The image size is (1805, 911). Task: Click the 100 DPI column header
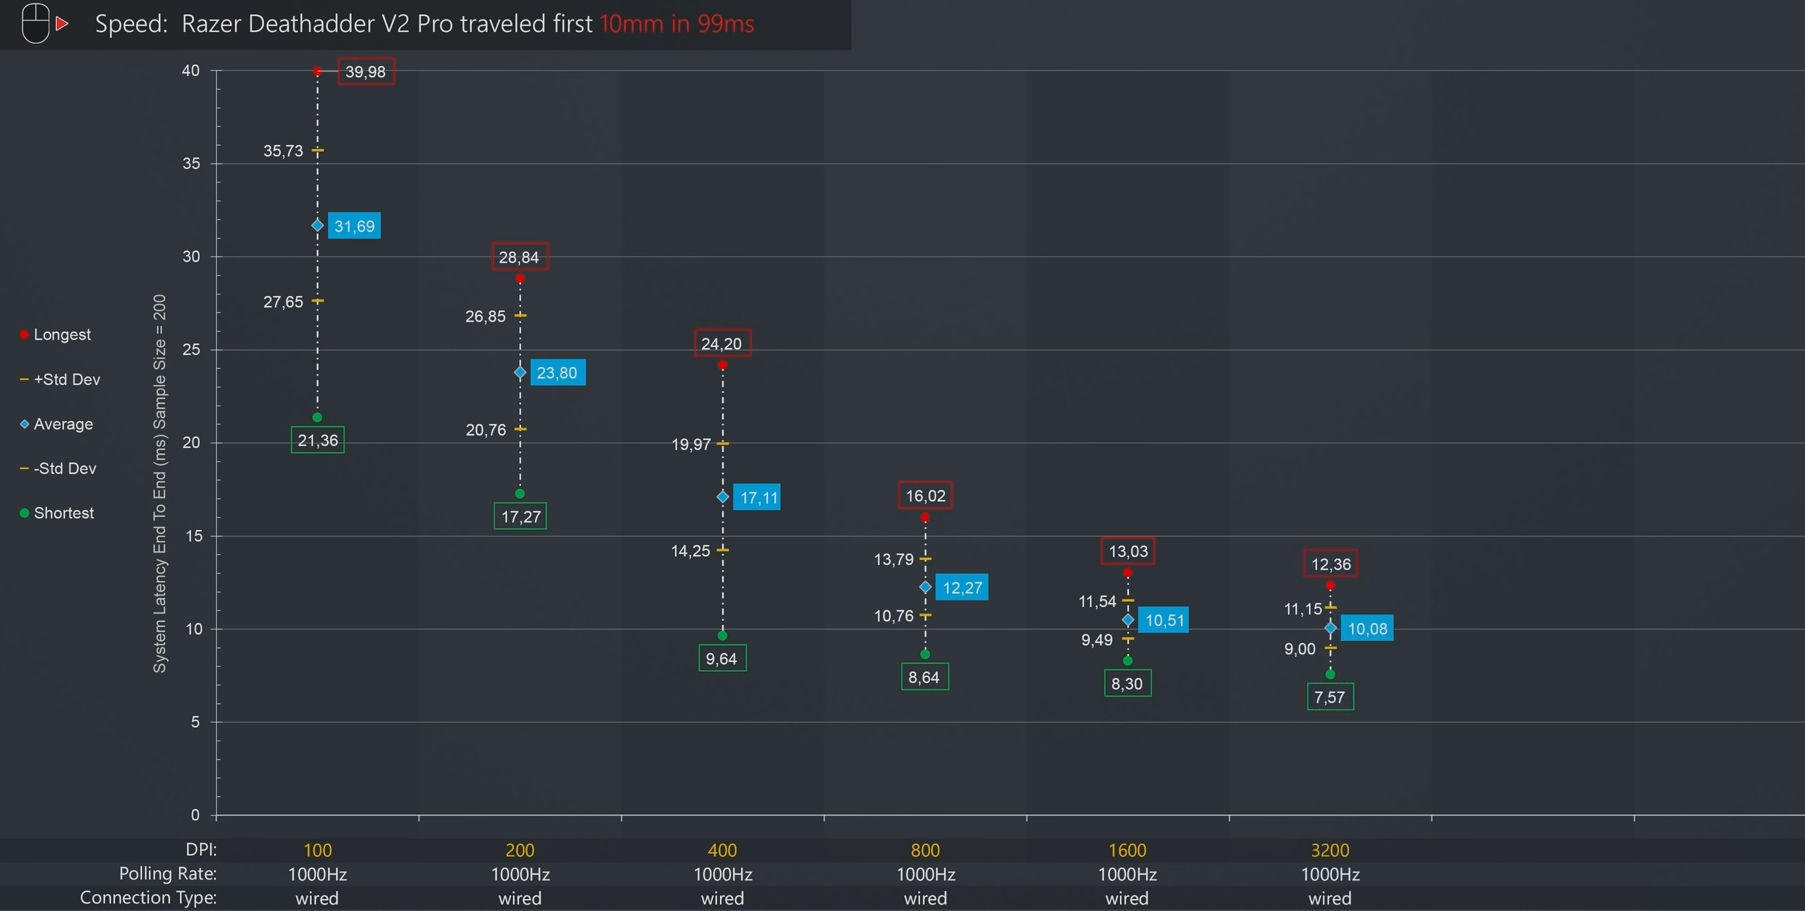pyautogui.click(x=317, y=850)
